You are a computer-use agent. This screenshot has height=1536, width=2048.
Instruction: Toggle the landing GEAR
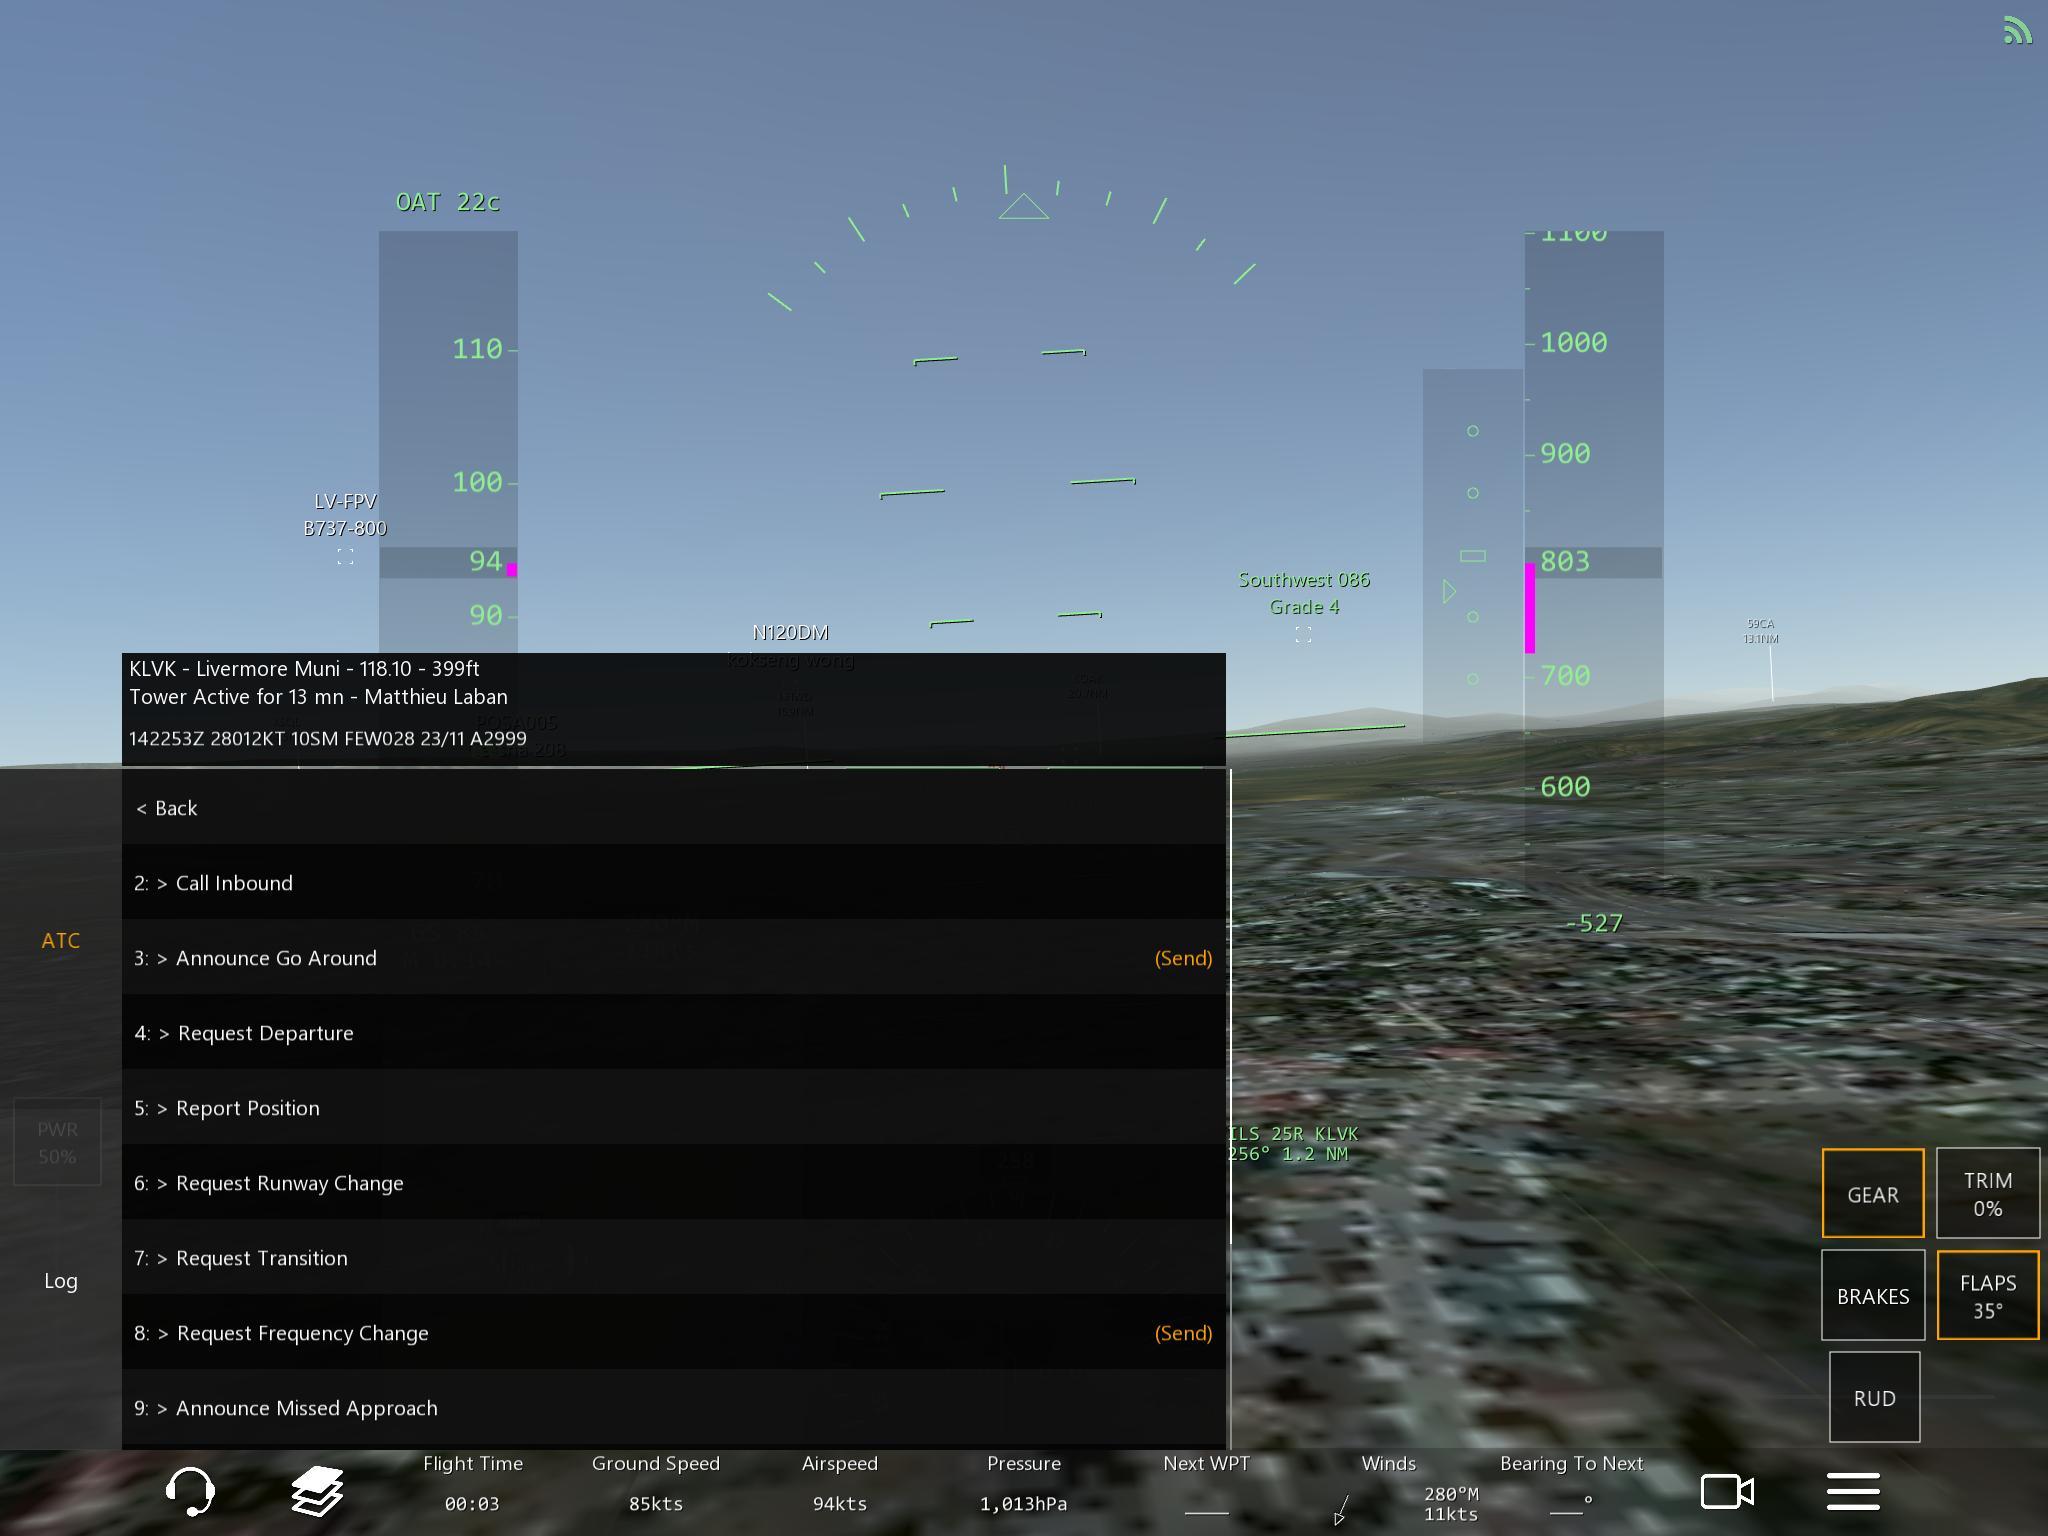[x=1872, y=1194]
